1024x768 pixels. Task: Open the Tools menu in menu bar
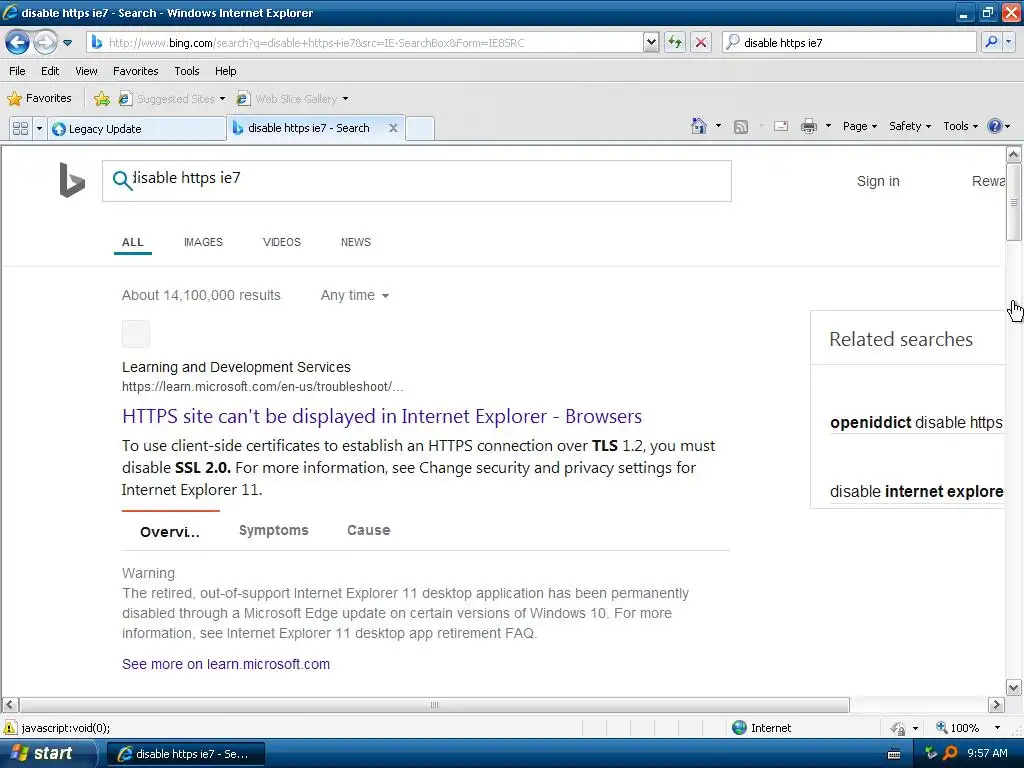(187, 71)
